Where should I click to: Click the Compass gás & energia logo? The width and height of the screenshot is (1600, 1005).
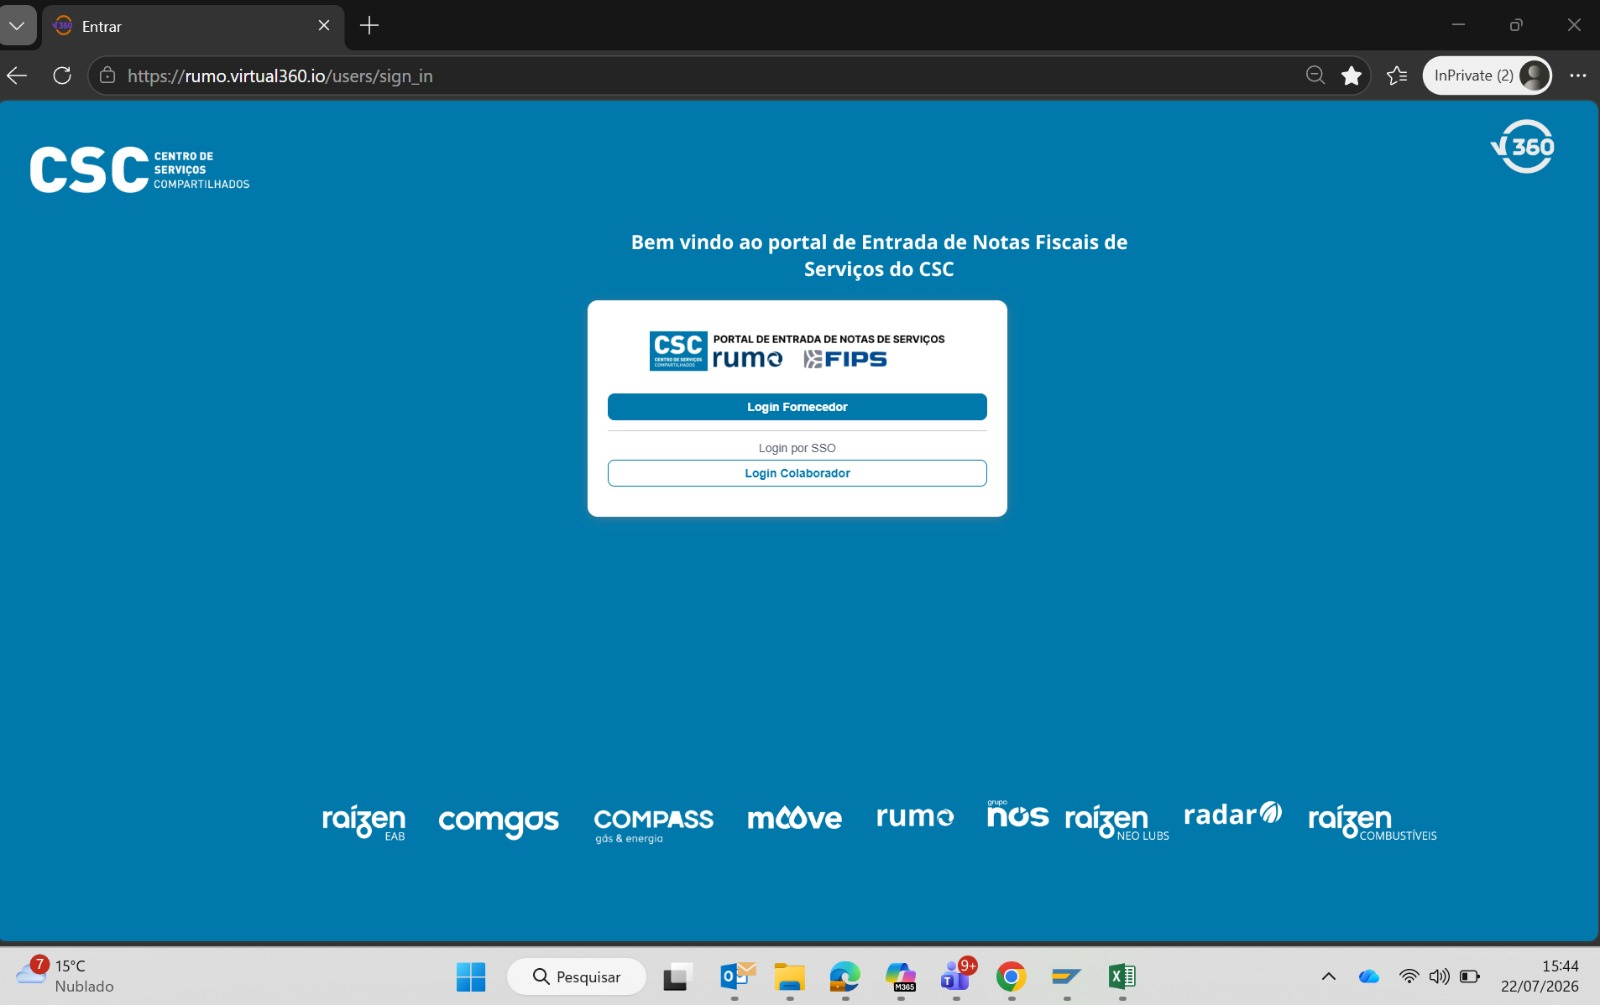click(653, 824)
